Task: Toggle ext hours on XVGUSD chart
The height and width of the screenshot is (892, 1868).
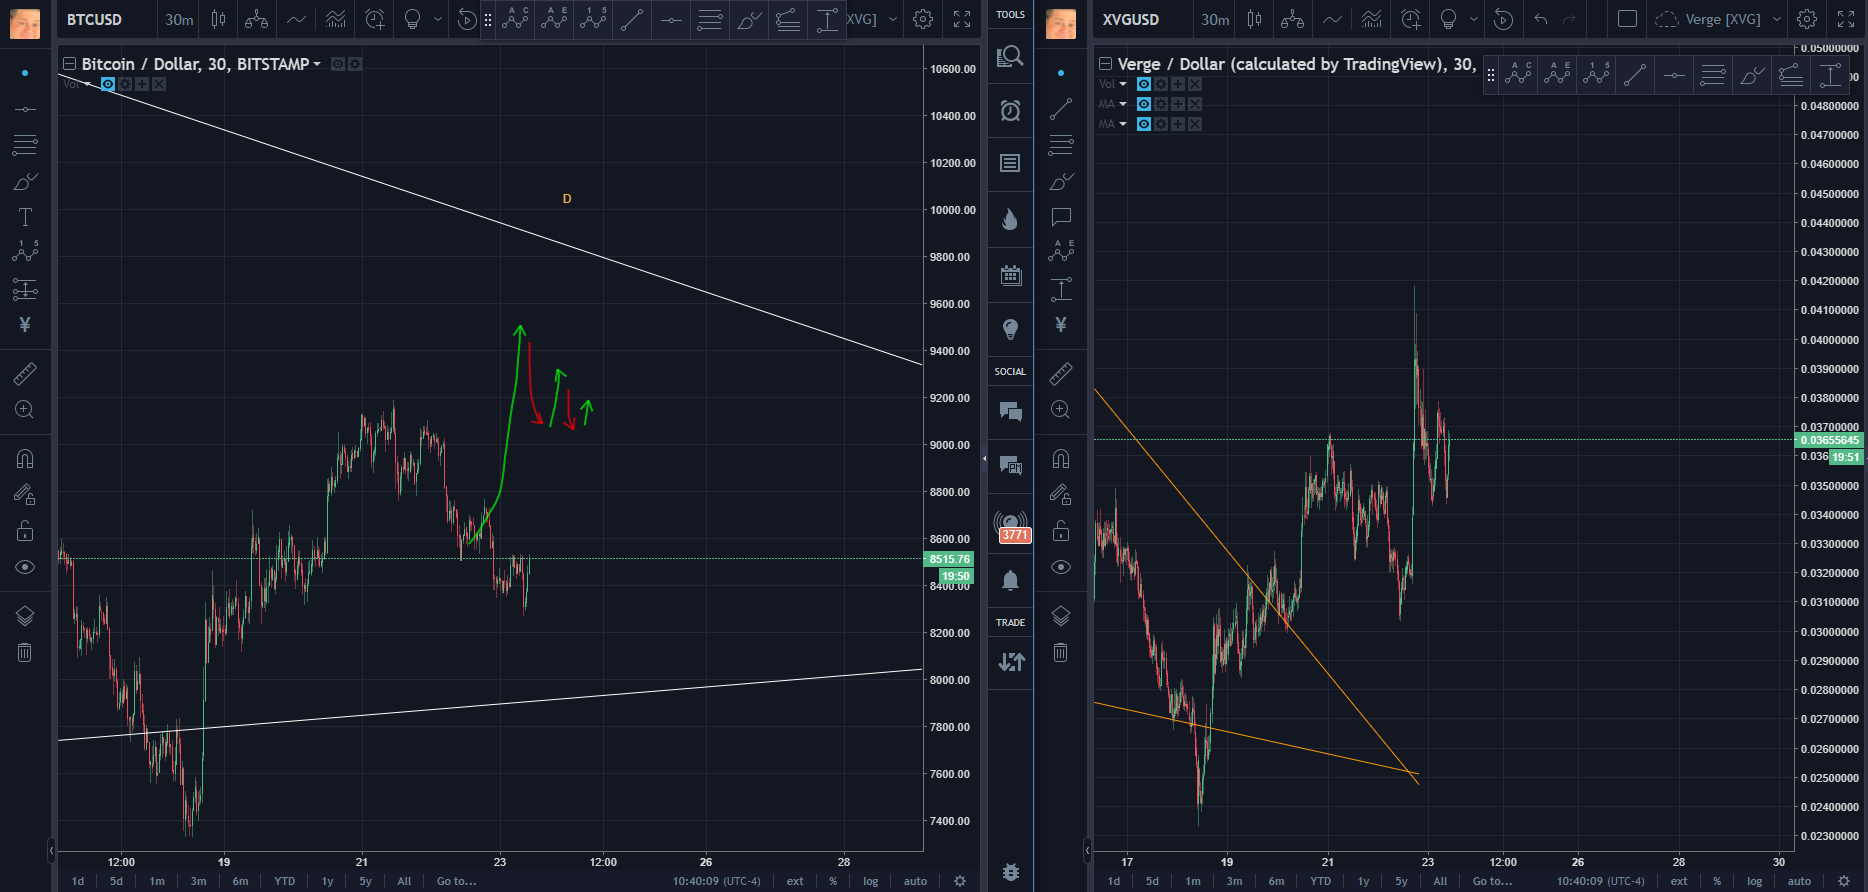Action: point(1679,881)
